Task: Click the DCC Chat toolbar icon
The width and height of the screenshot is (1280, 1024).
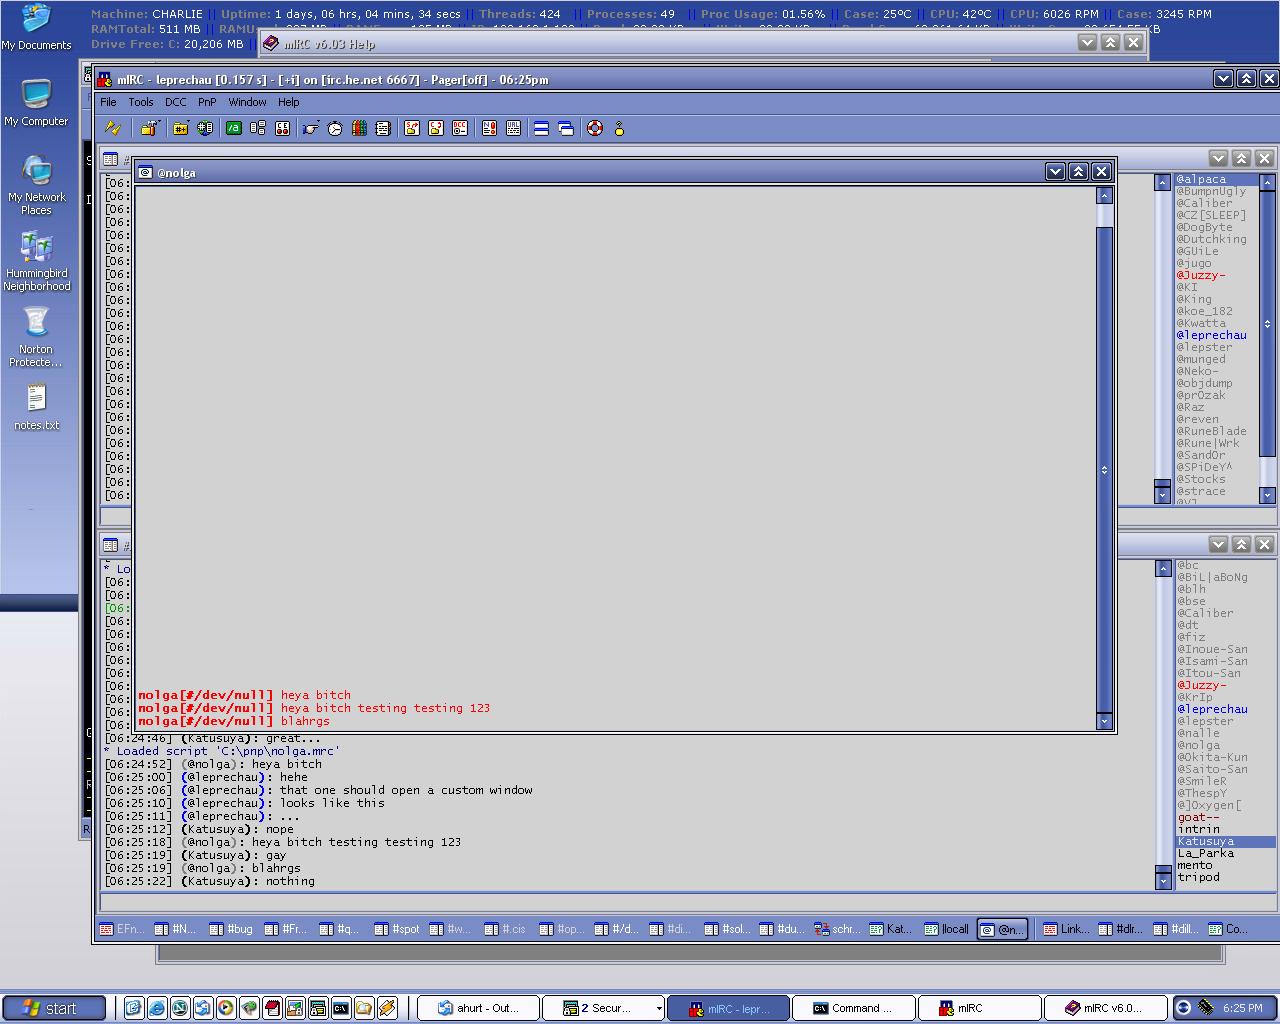Action: click(x=436, y=128)
